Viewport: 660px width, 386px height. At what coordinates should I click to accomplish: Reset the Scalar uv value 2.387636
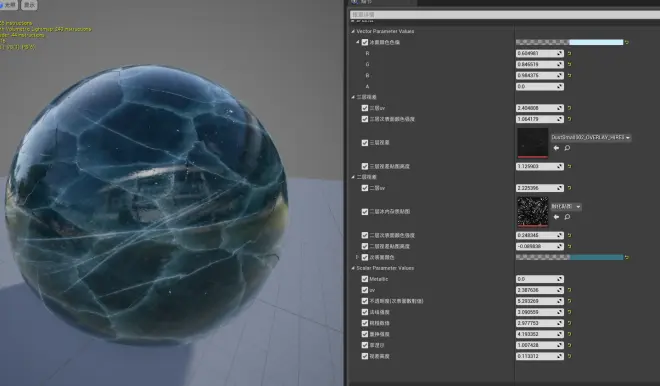[x=570, y=290]
